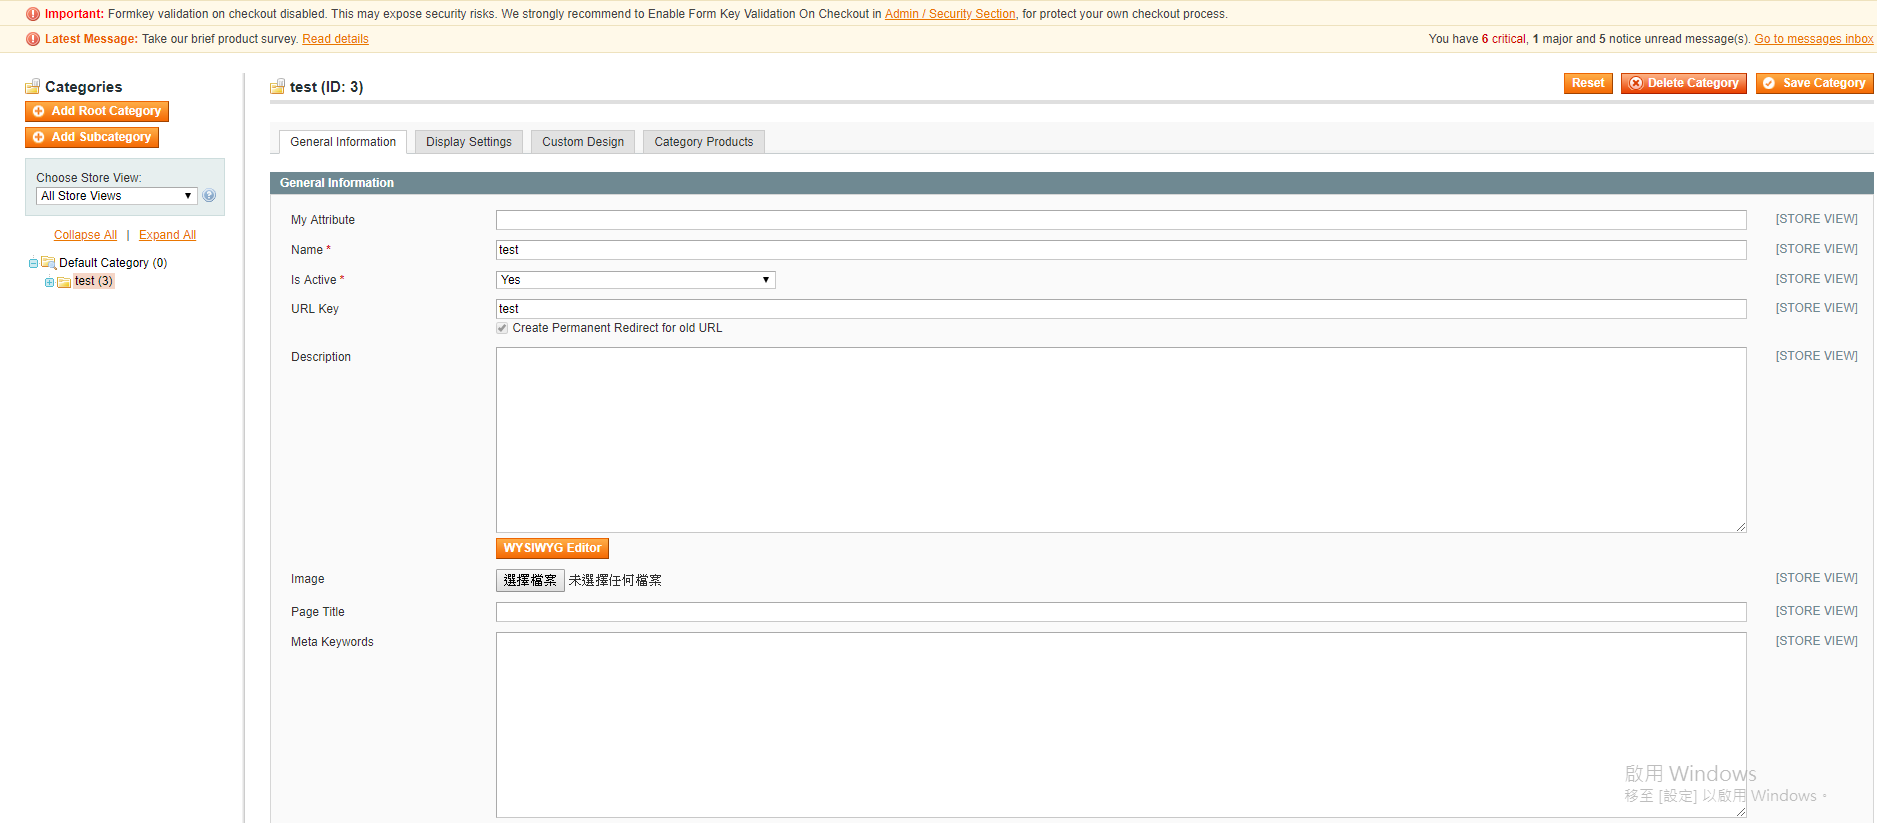Click the red Important warning icon

pyautogui.click(x=33, y=14)
